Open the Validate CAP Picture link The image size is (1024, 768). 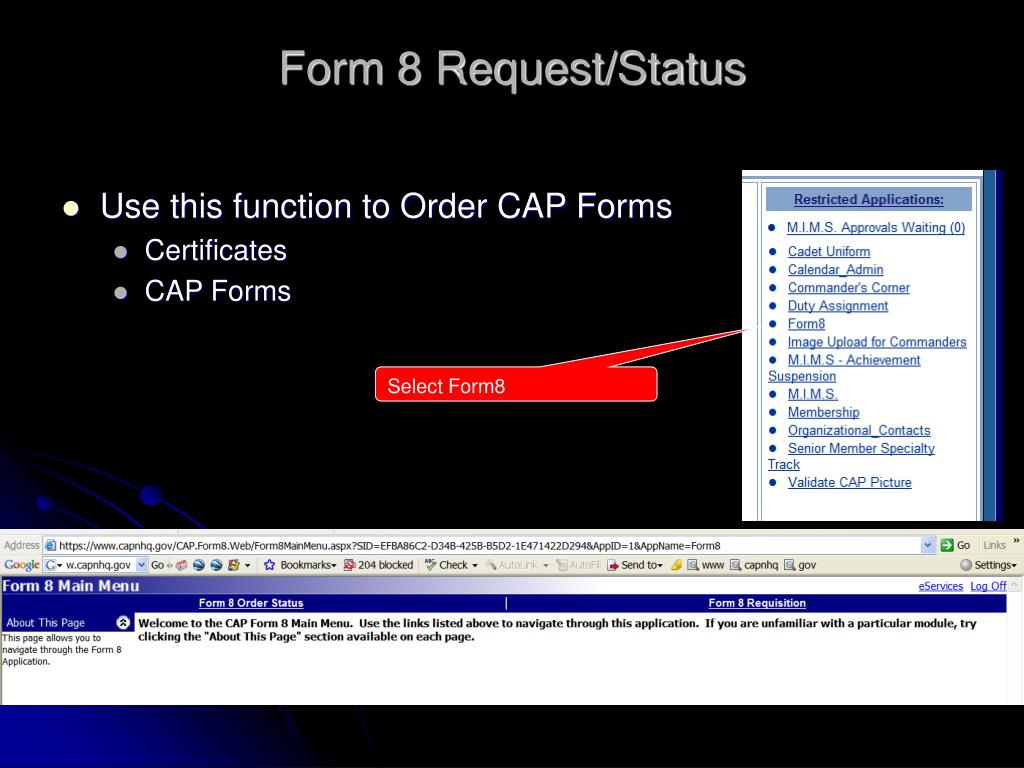850,482
